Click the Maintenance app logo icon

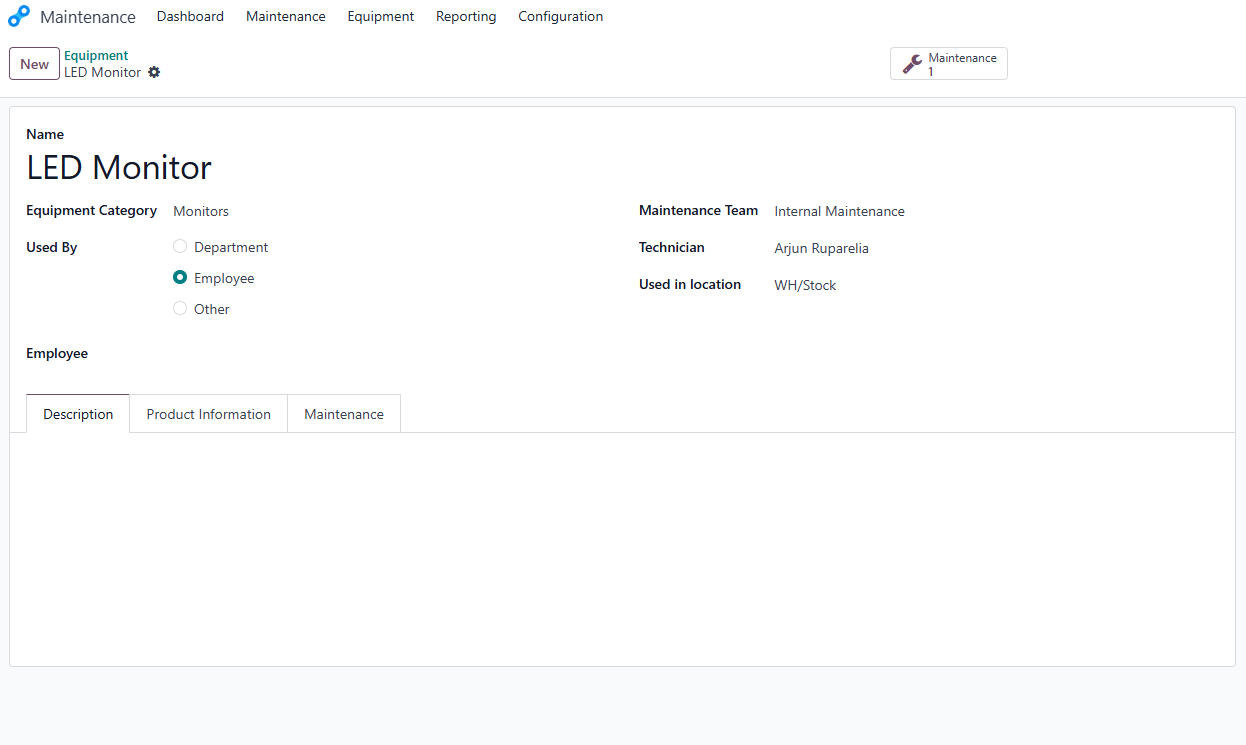pos(20,16)
